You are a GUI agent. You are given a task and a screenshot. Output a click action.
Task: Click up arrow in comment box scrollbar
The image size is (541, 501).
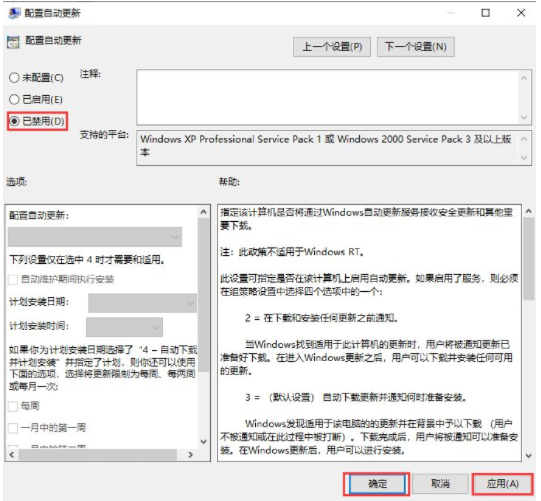pos(524,78)
